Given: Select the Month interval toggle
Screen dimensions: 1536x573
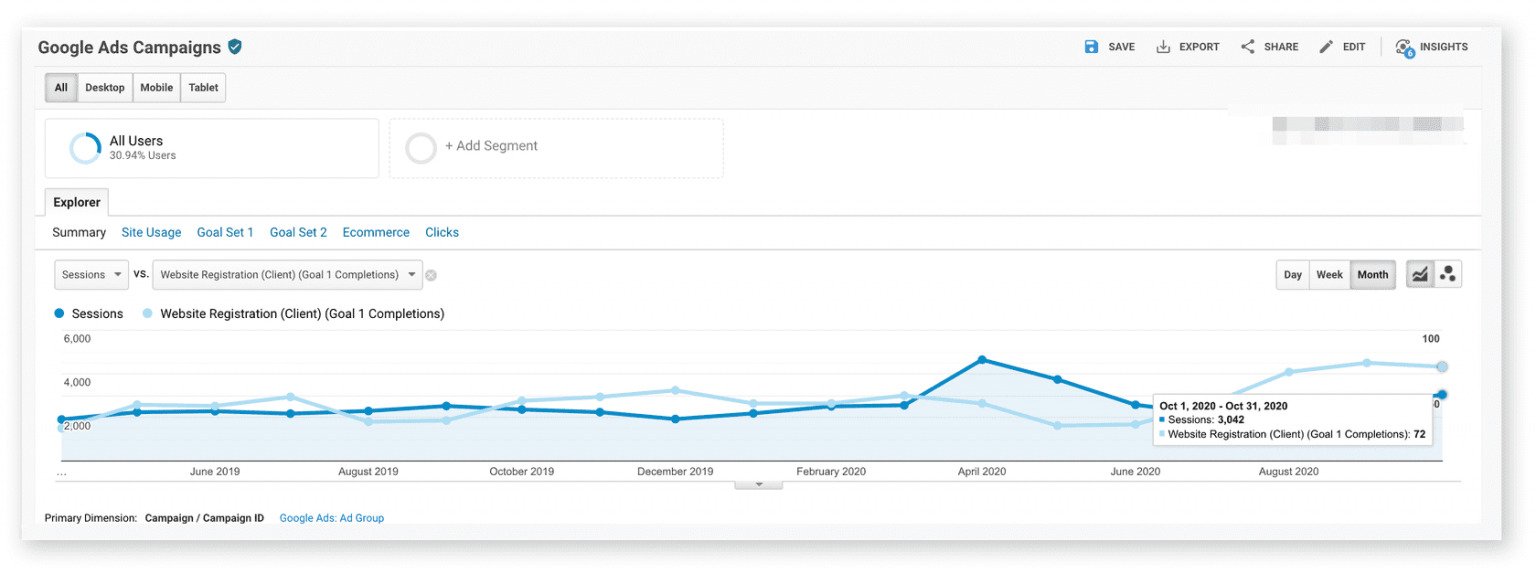Looking at the screenshot, I should 1373,275.
